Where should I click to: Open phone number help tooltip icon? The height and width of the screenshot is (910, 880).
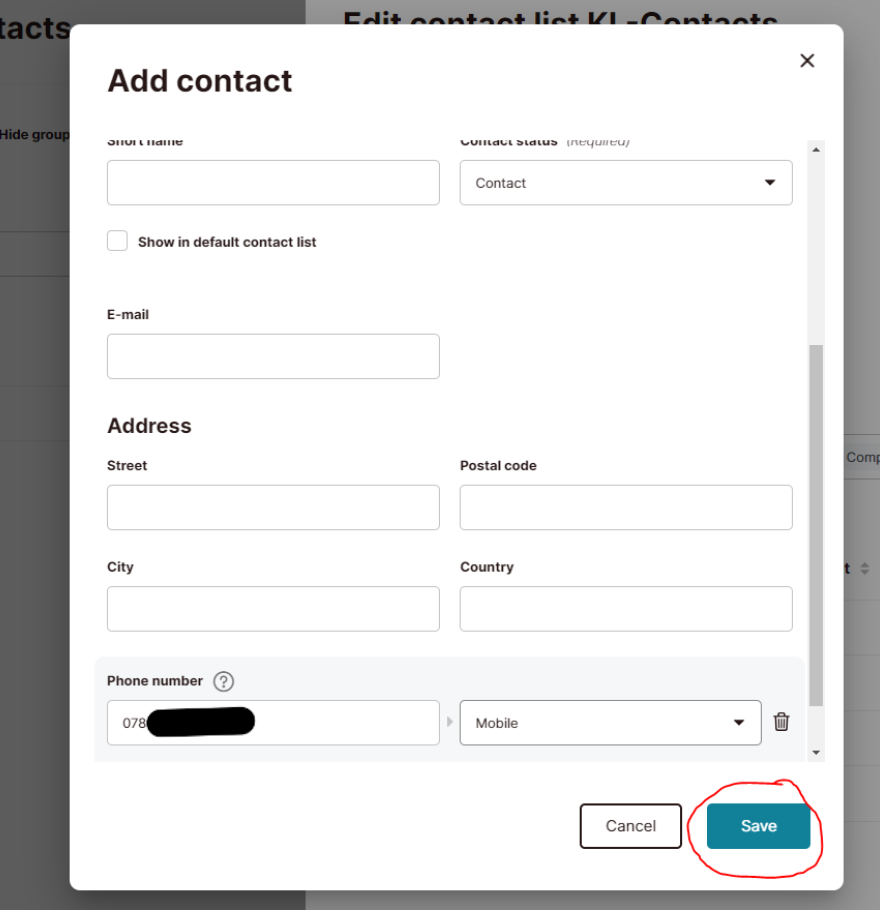tap(223, 681)
